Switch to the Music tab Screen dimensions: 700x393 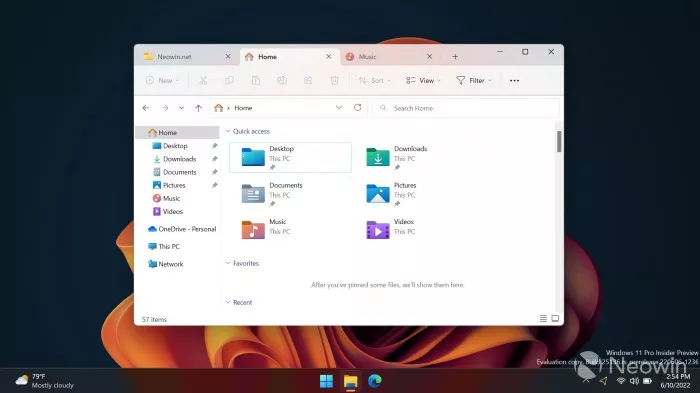click(x=387, y=57)
